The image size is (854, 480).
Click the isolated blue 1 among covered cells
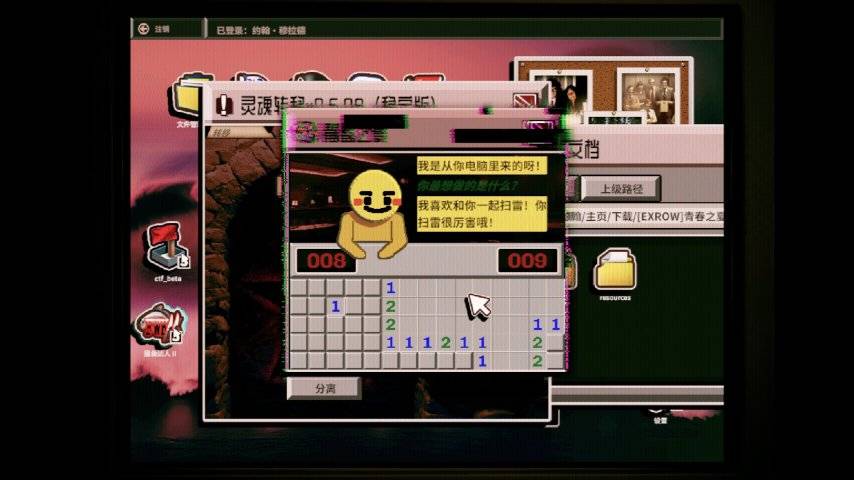[x=336, y=306]
